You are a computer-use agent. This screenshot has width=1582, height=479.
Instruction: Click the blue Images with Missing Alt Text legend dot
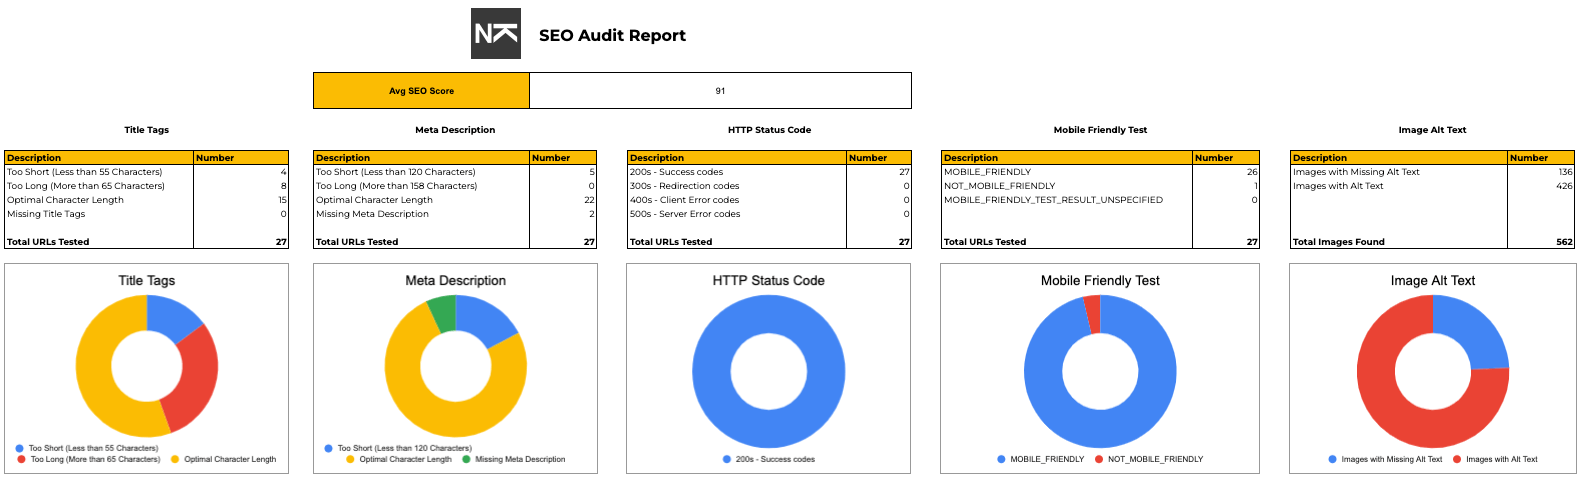tap(1332, 459)
